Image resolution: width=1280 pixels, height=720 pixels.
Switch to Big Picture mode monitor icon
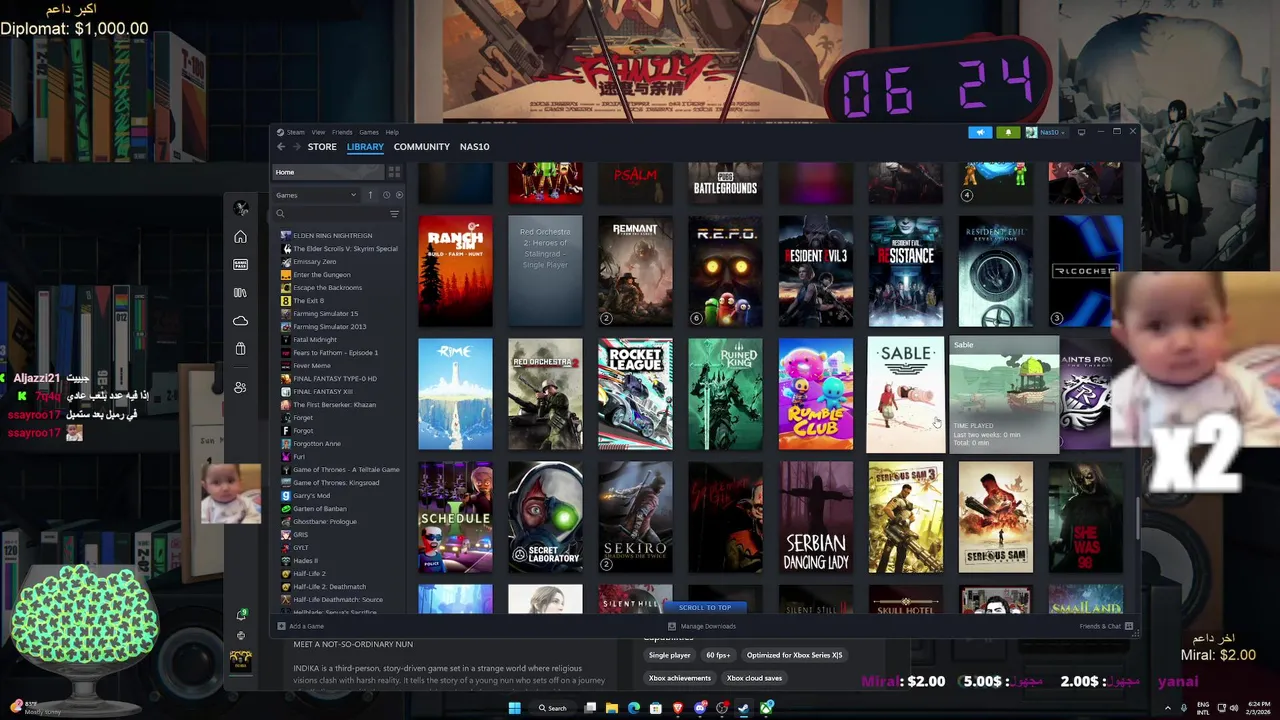1081,132
